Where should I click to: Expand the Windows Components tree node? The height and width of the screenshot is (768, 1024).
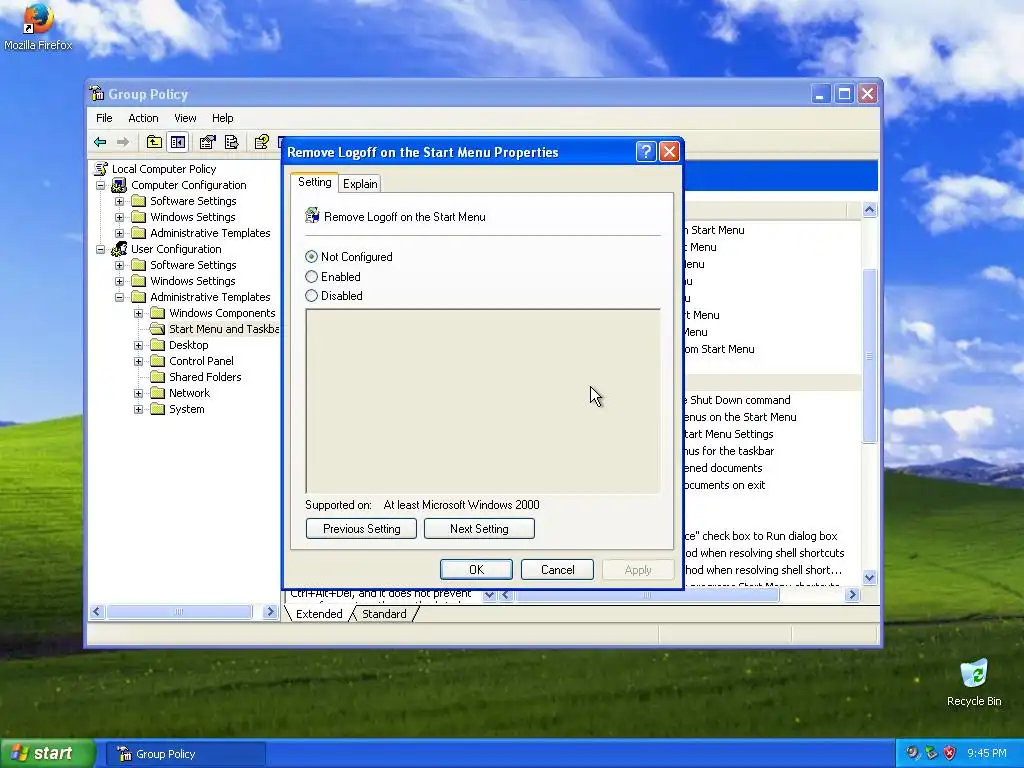pos(138,313)
